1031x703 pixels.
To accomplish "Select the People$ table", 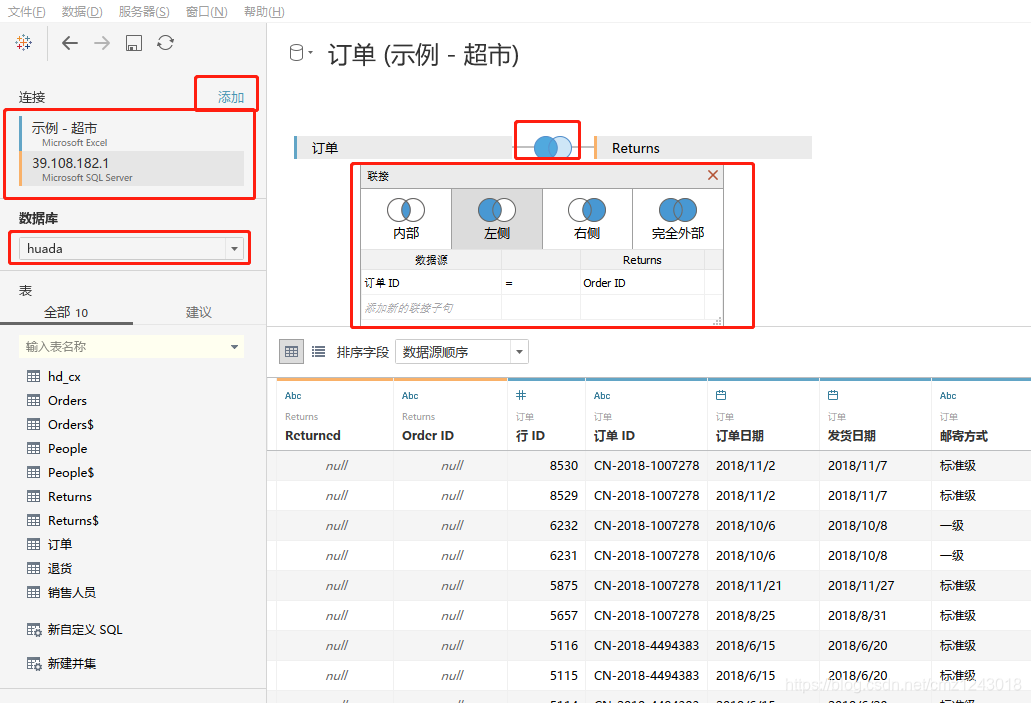I will 71,472.
